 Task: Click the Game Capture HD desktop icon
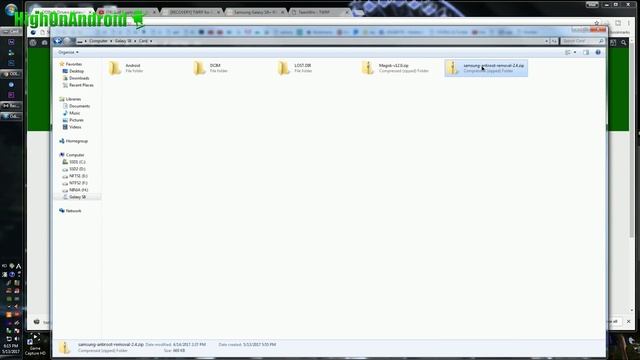pos(35,344)
